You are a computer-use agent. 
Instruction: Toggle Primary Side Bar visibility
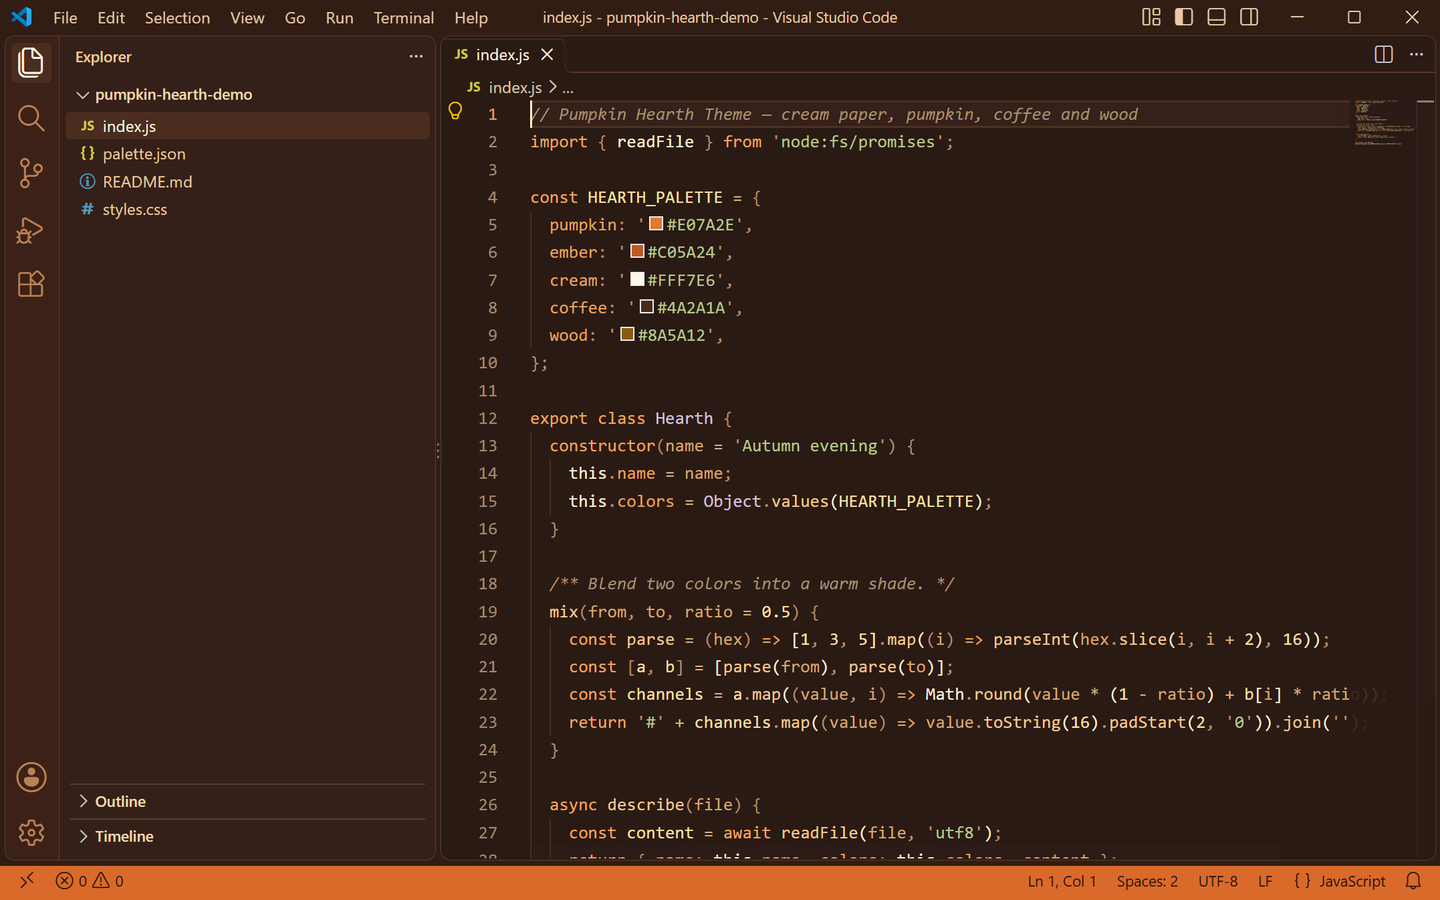(x=1184, y=17)
